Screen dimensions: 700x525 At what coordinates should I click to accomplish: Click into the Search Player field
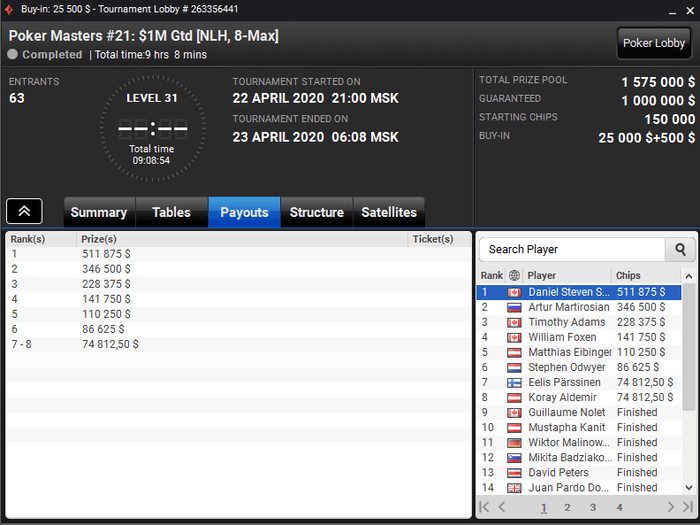572,249
